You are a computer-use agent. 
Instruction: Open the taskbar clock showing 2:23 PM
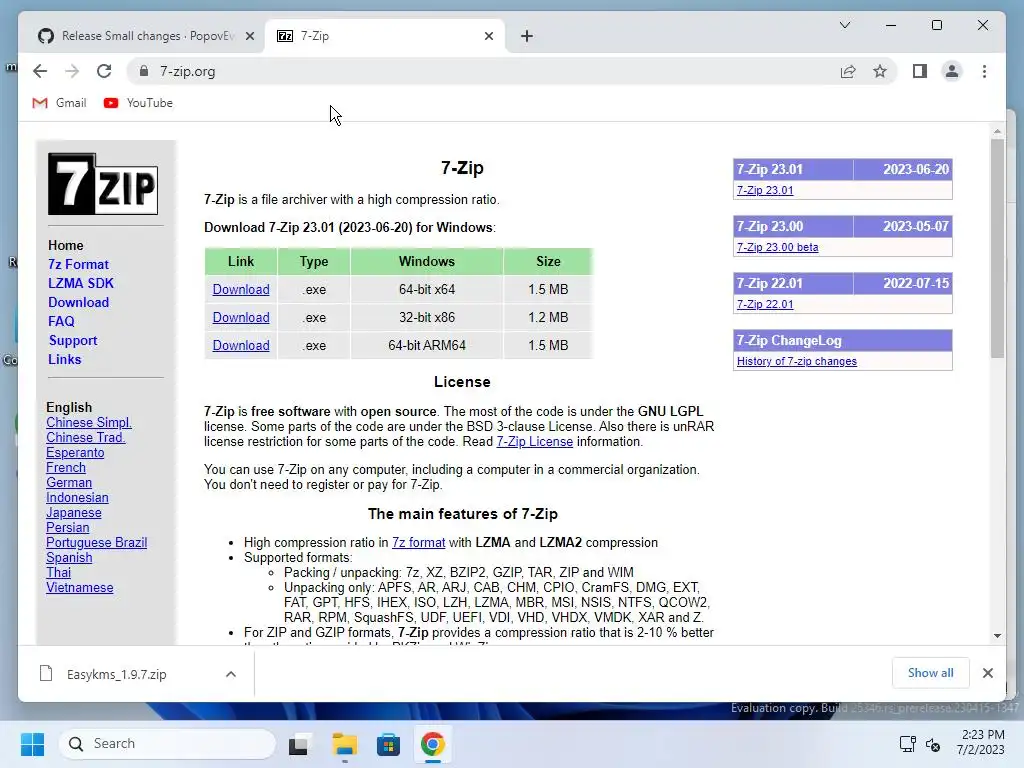980,743
